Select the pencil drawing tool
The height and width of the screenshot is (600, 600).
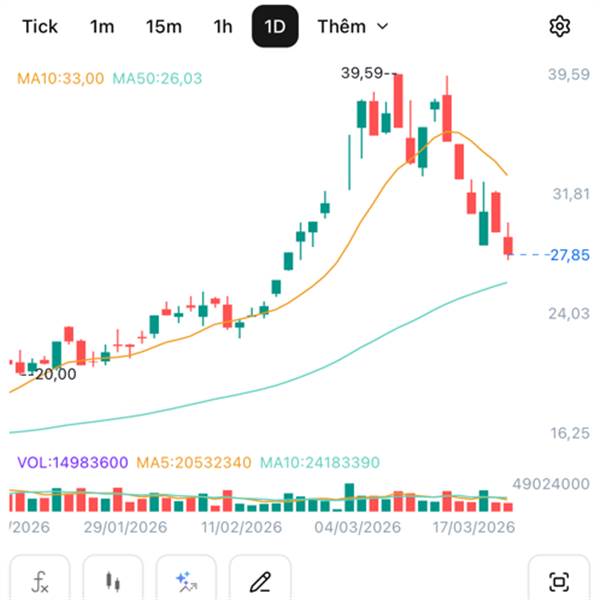point(260,580)
